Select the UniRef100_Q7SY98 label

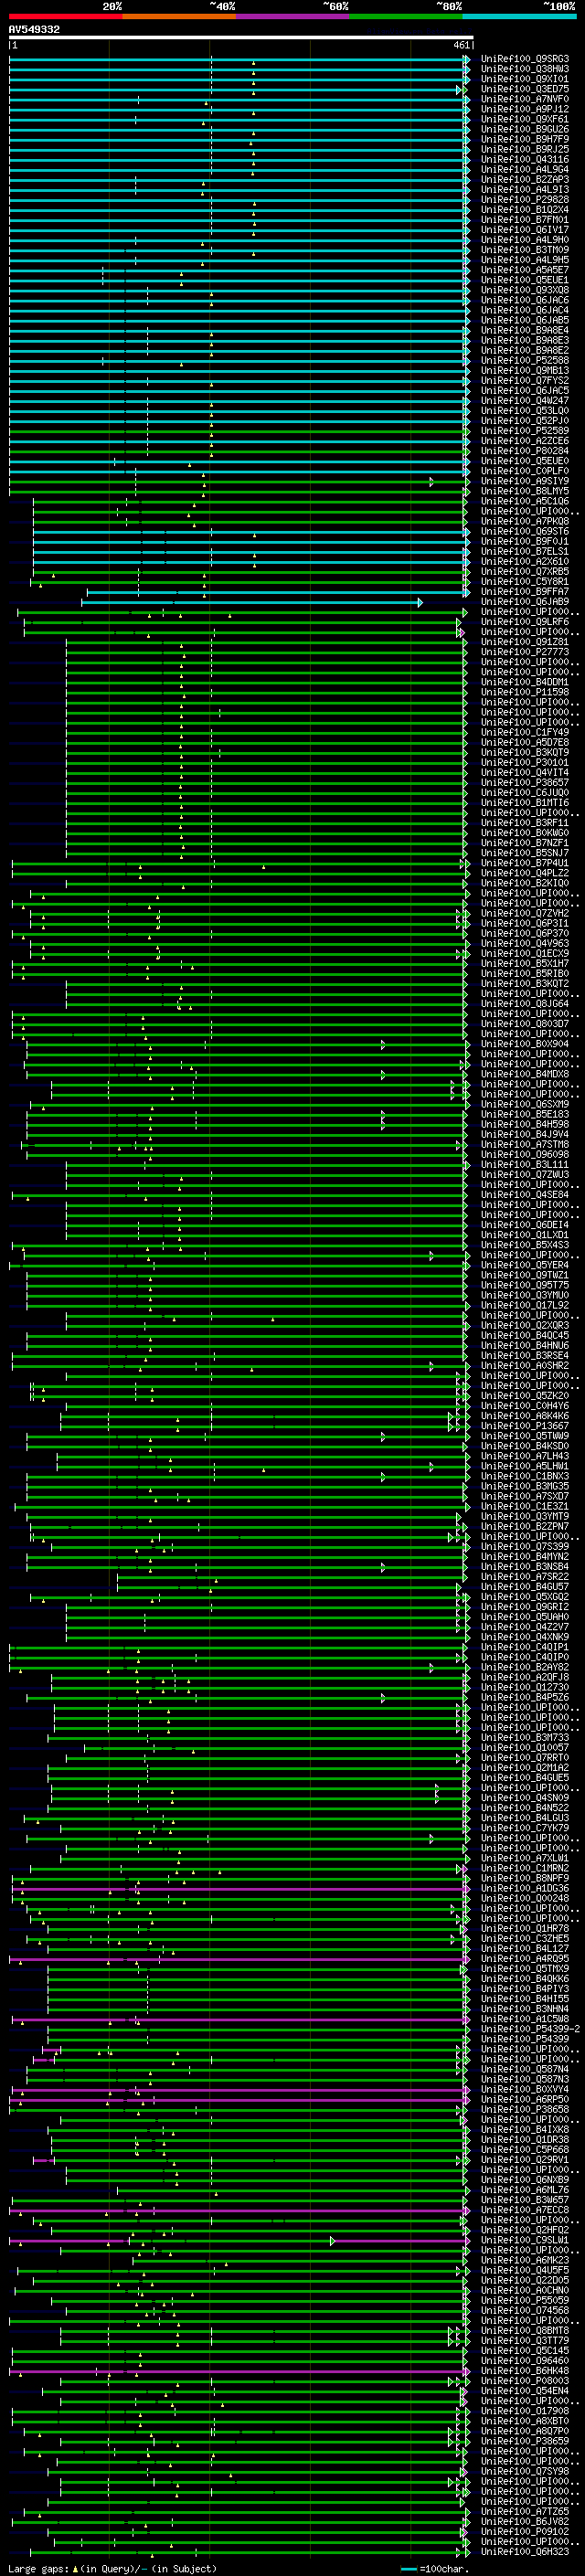pos(525,2472)
